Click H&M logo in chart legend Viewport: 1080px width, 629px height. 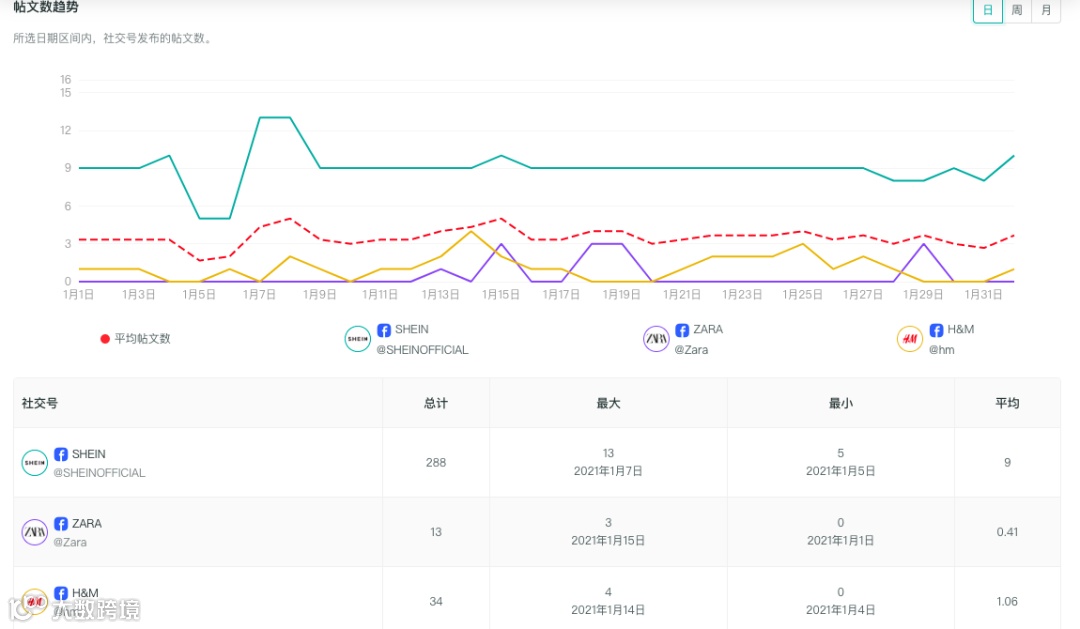coord(910,339)
